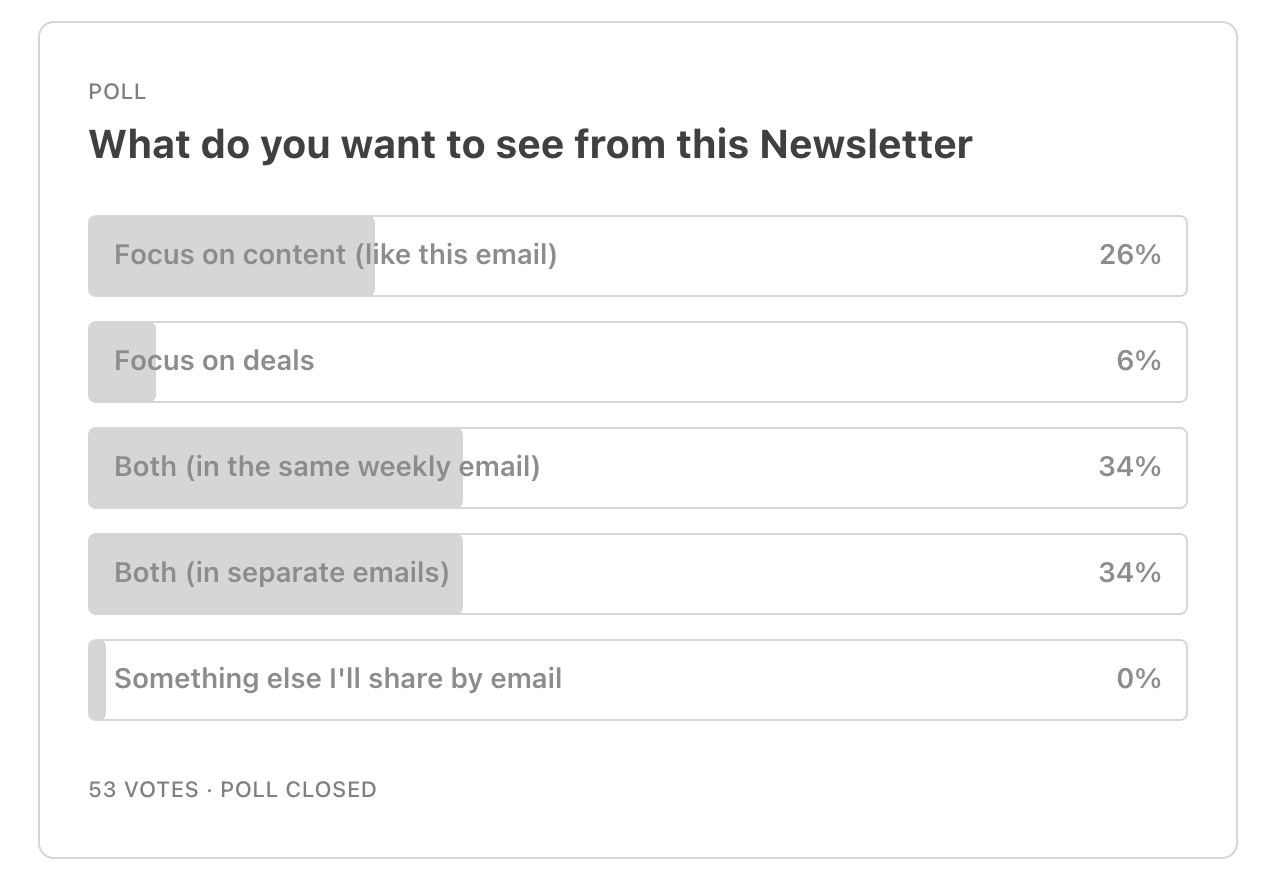Click the small gray bar of 'Something else' option
This screenshot has height=886, width=1276.
coord(97,680)
